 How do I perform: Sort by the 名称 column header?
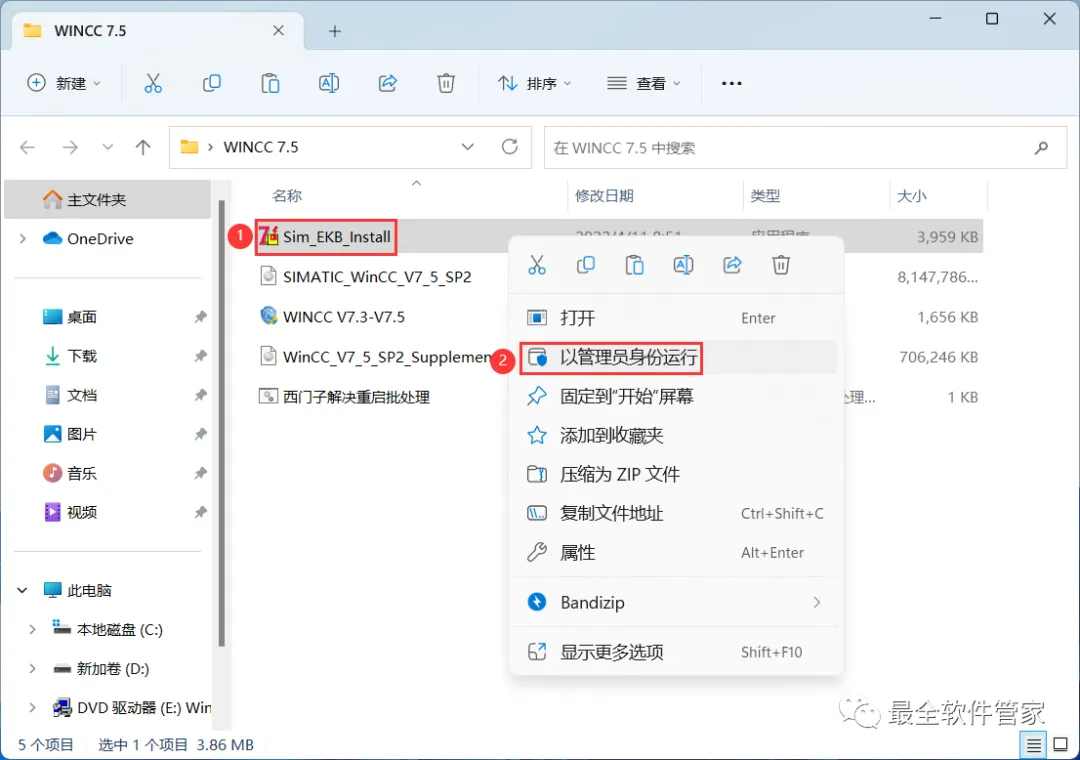[x=287, y=196]
